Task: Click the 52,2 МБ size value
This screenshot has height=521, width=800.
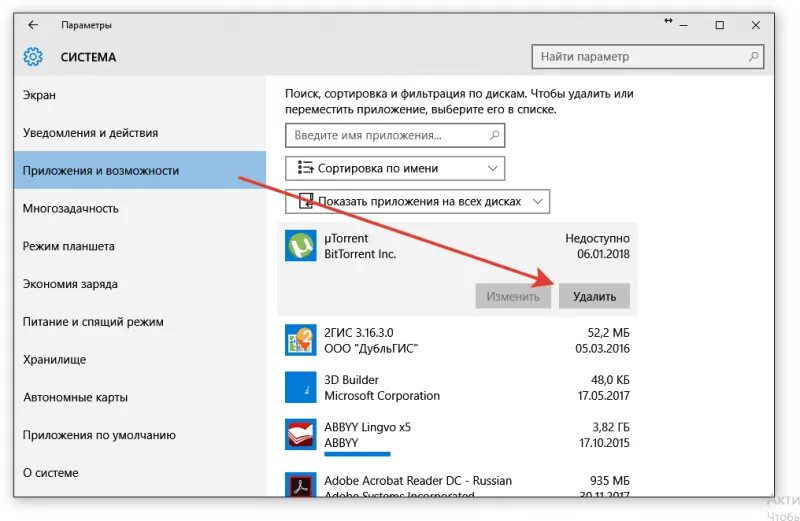Action: pos(608,333)
